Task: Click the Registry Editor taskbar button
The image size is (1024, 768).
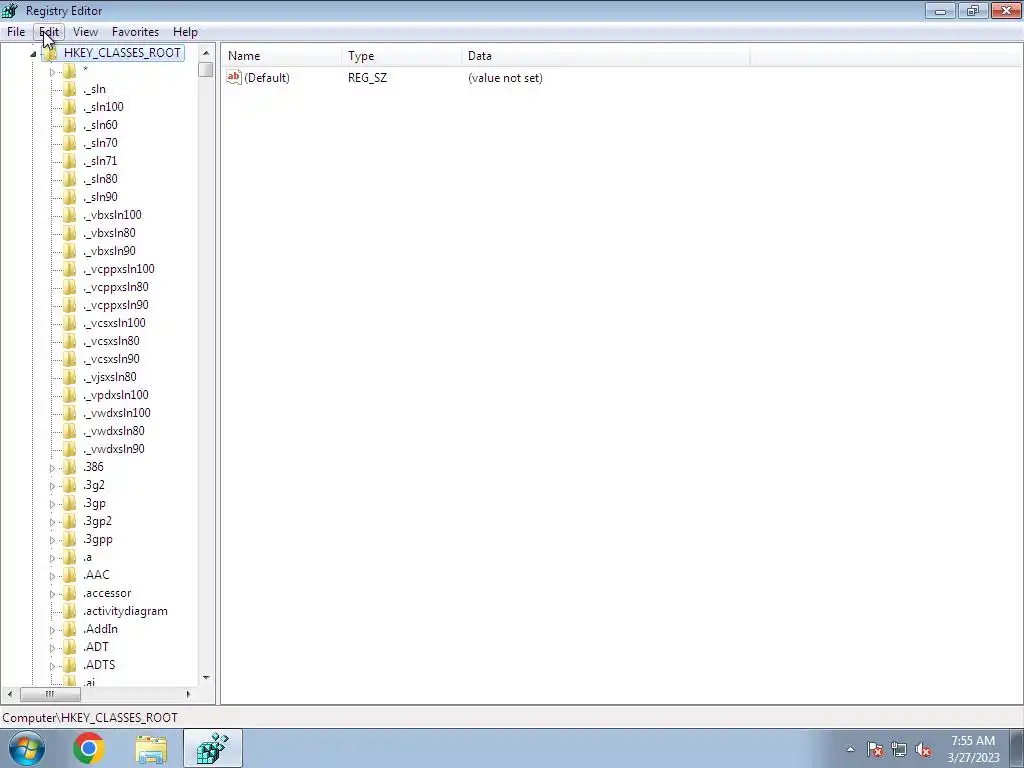Action: [x=213, y=748]
